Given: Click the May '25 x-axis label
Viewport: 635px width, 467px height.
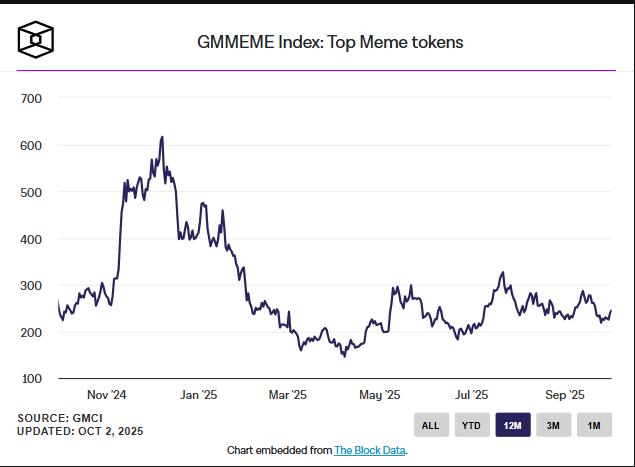Looking at the screenshot, I should coord(379,395).
